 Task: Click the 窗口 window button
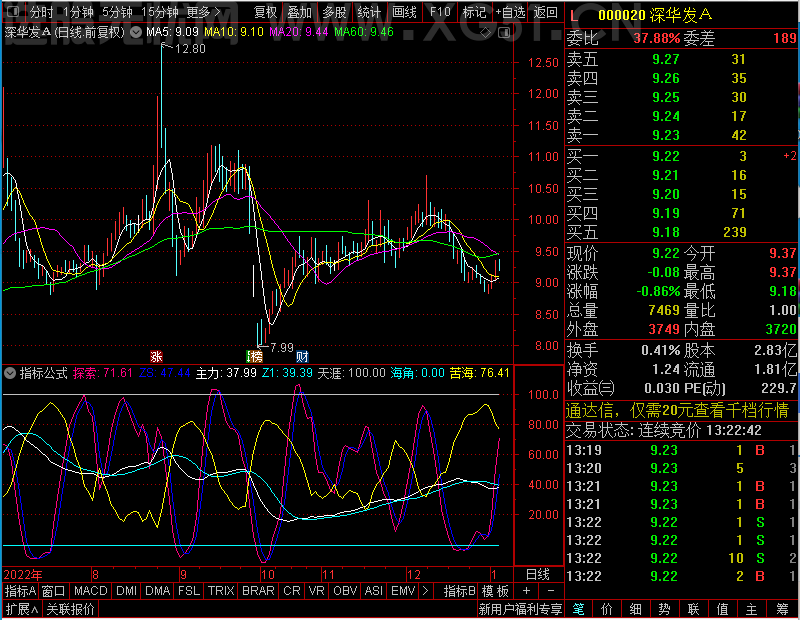click(x=54, y=591)
